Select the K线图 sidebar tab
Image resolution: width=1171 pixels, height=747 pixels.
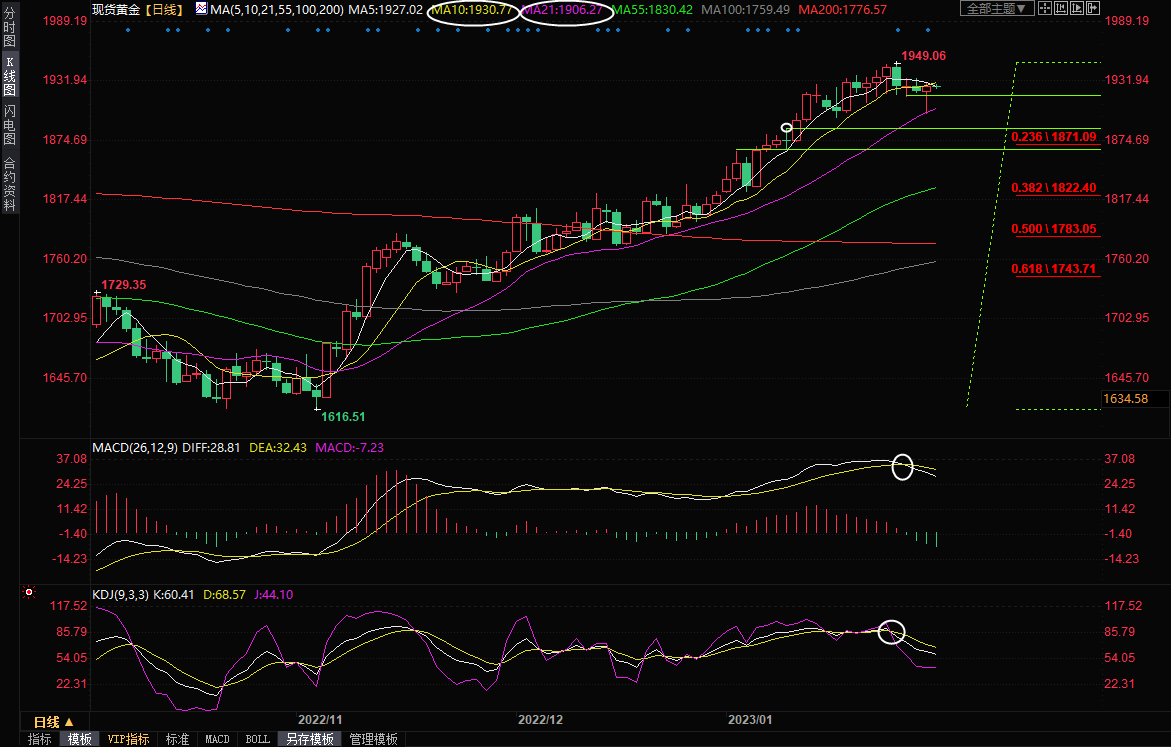click(x=10, y=76)
